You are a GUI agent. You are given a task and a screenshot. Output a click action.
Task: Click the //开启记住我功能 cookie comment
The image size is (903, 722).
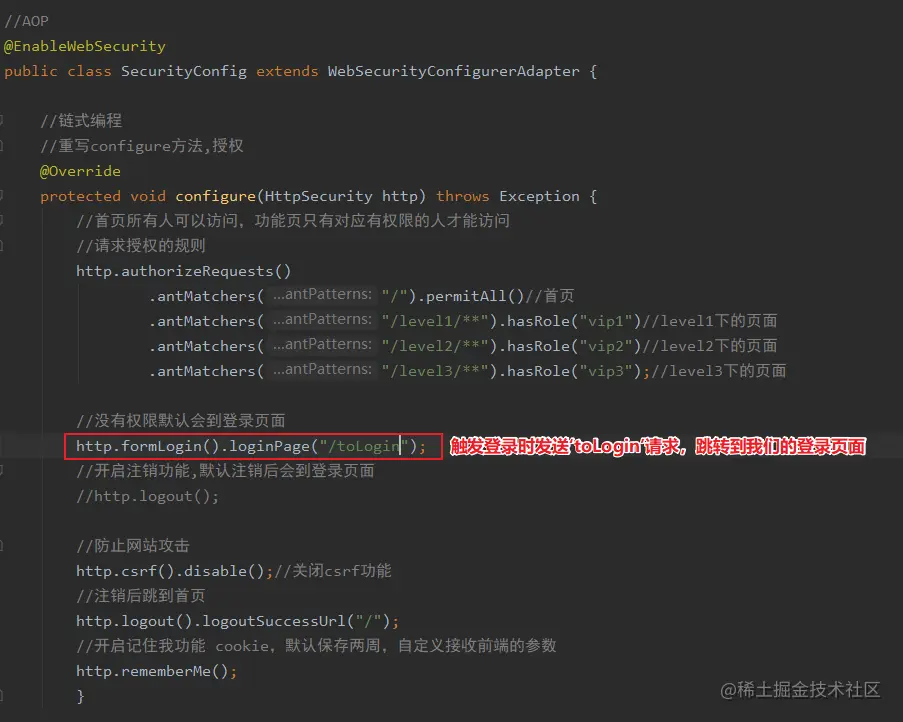pos(316,646)
